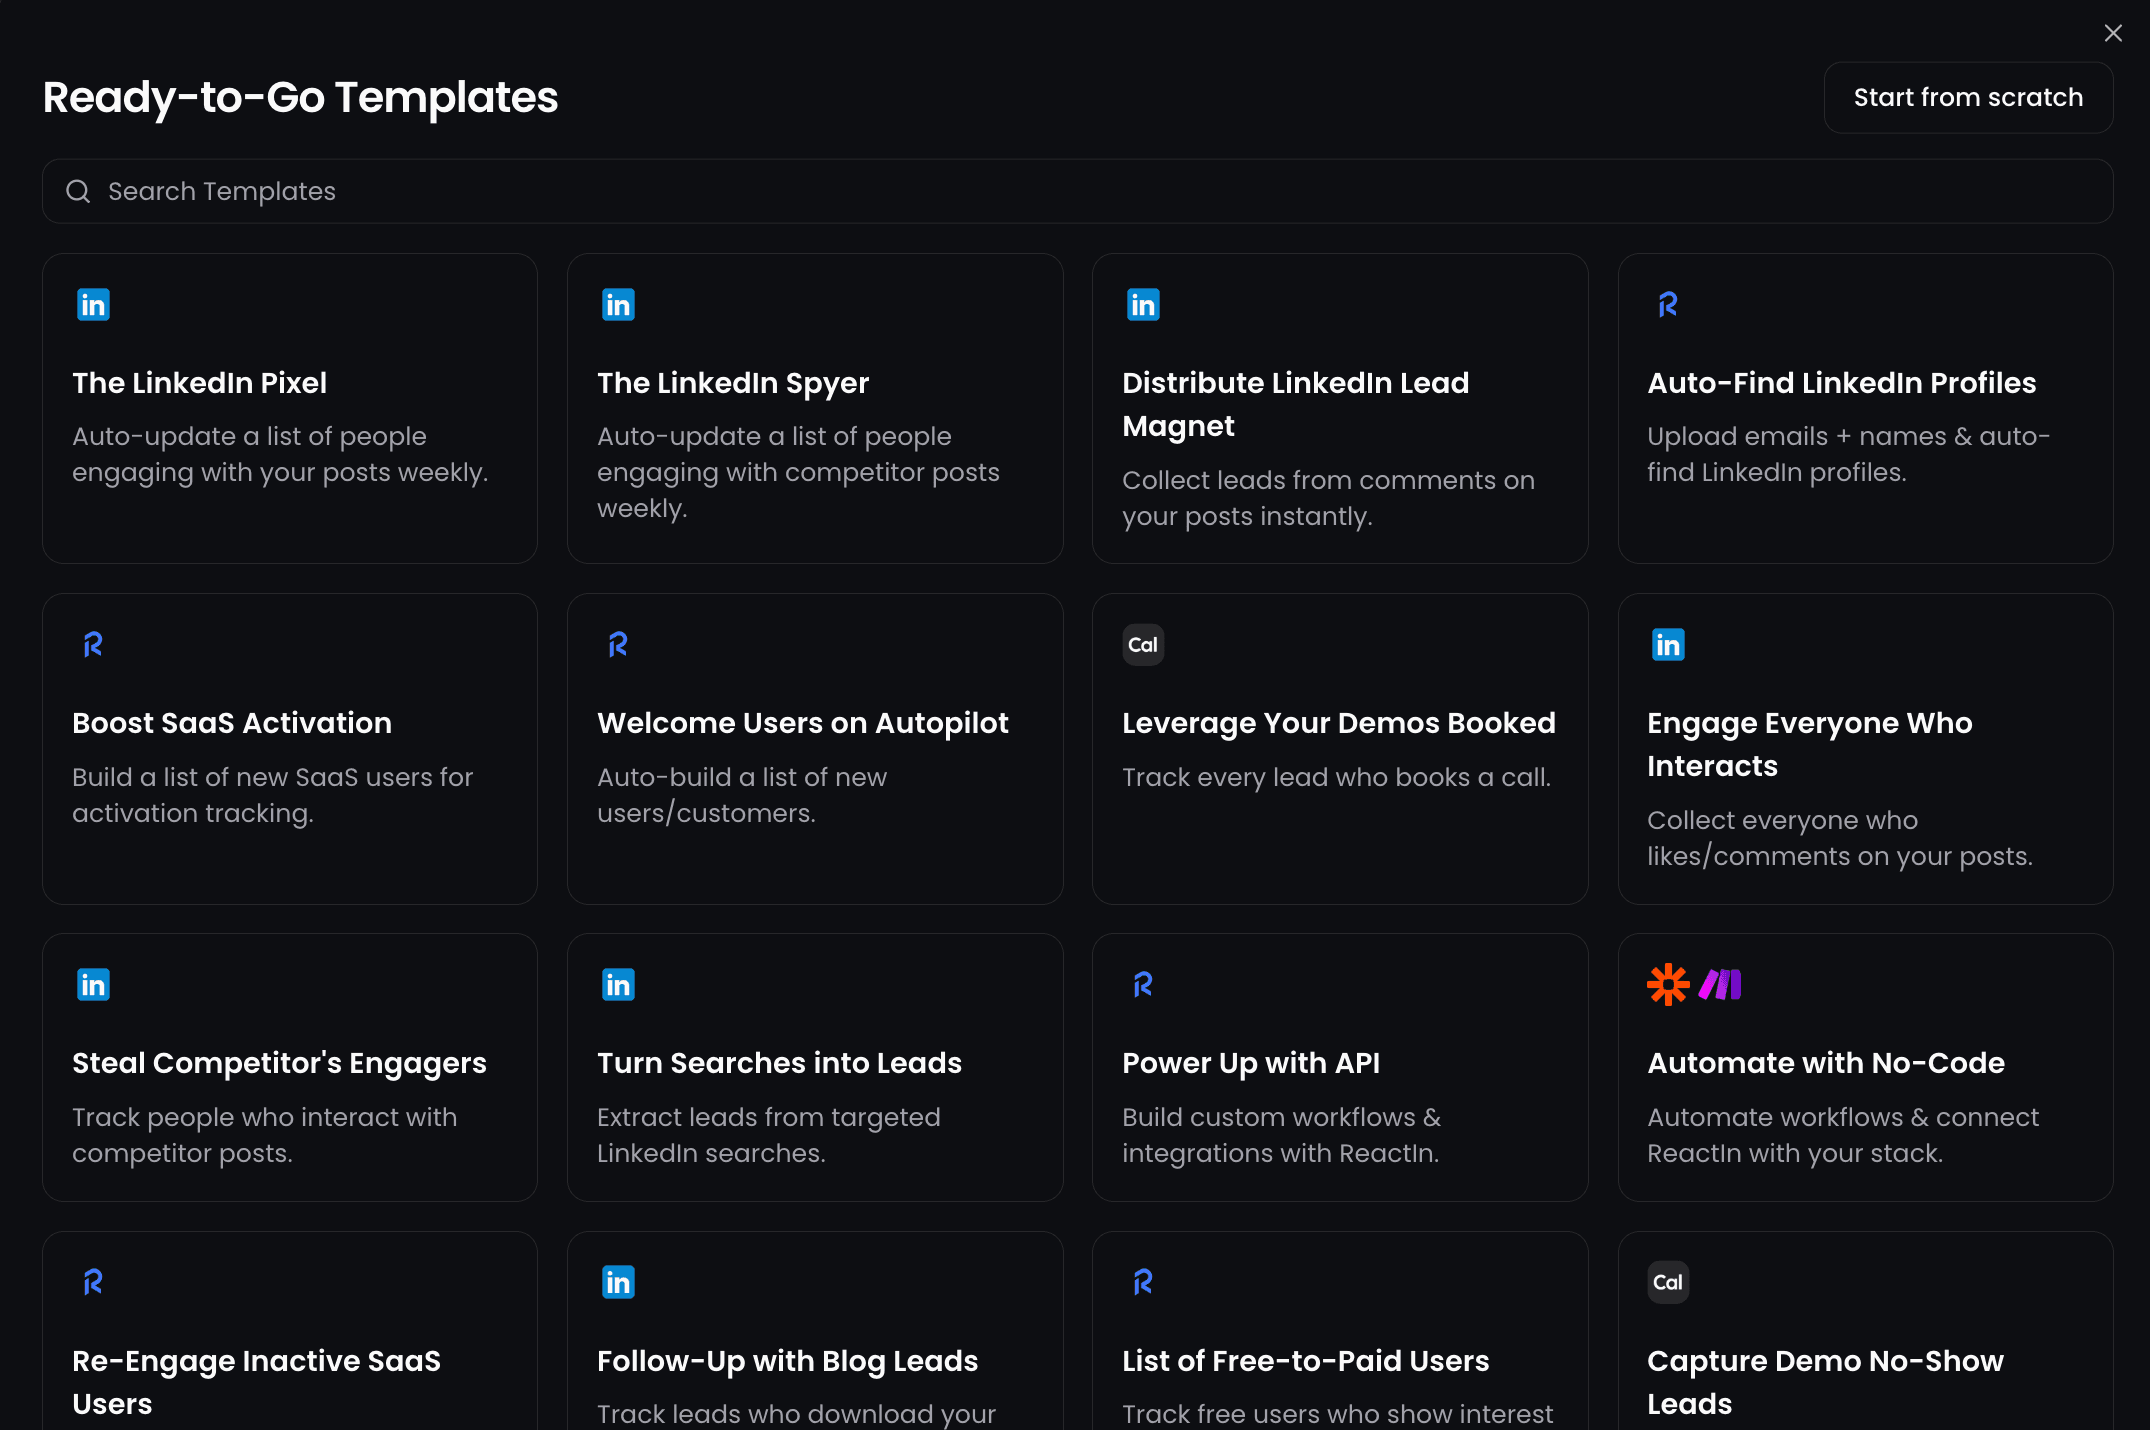Click the ReactIn logo on Power Up with API card

(x=1143, y=985)
